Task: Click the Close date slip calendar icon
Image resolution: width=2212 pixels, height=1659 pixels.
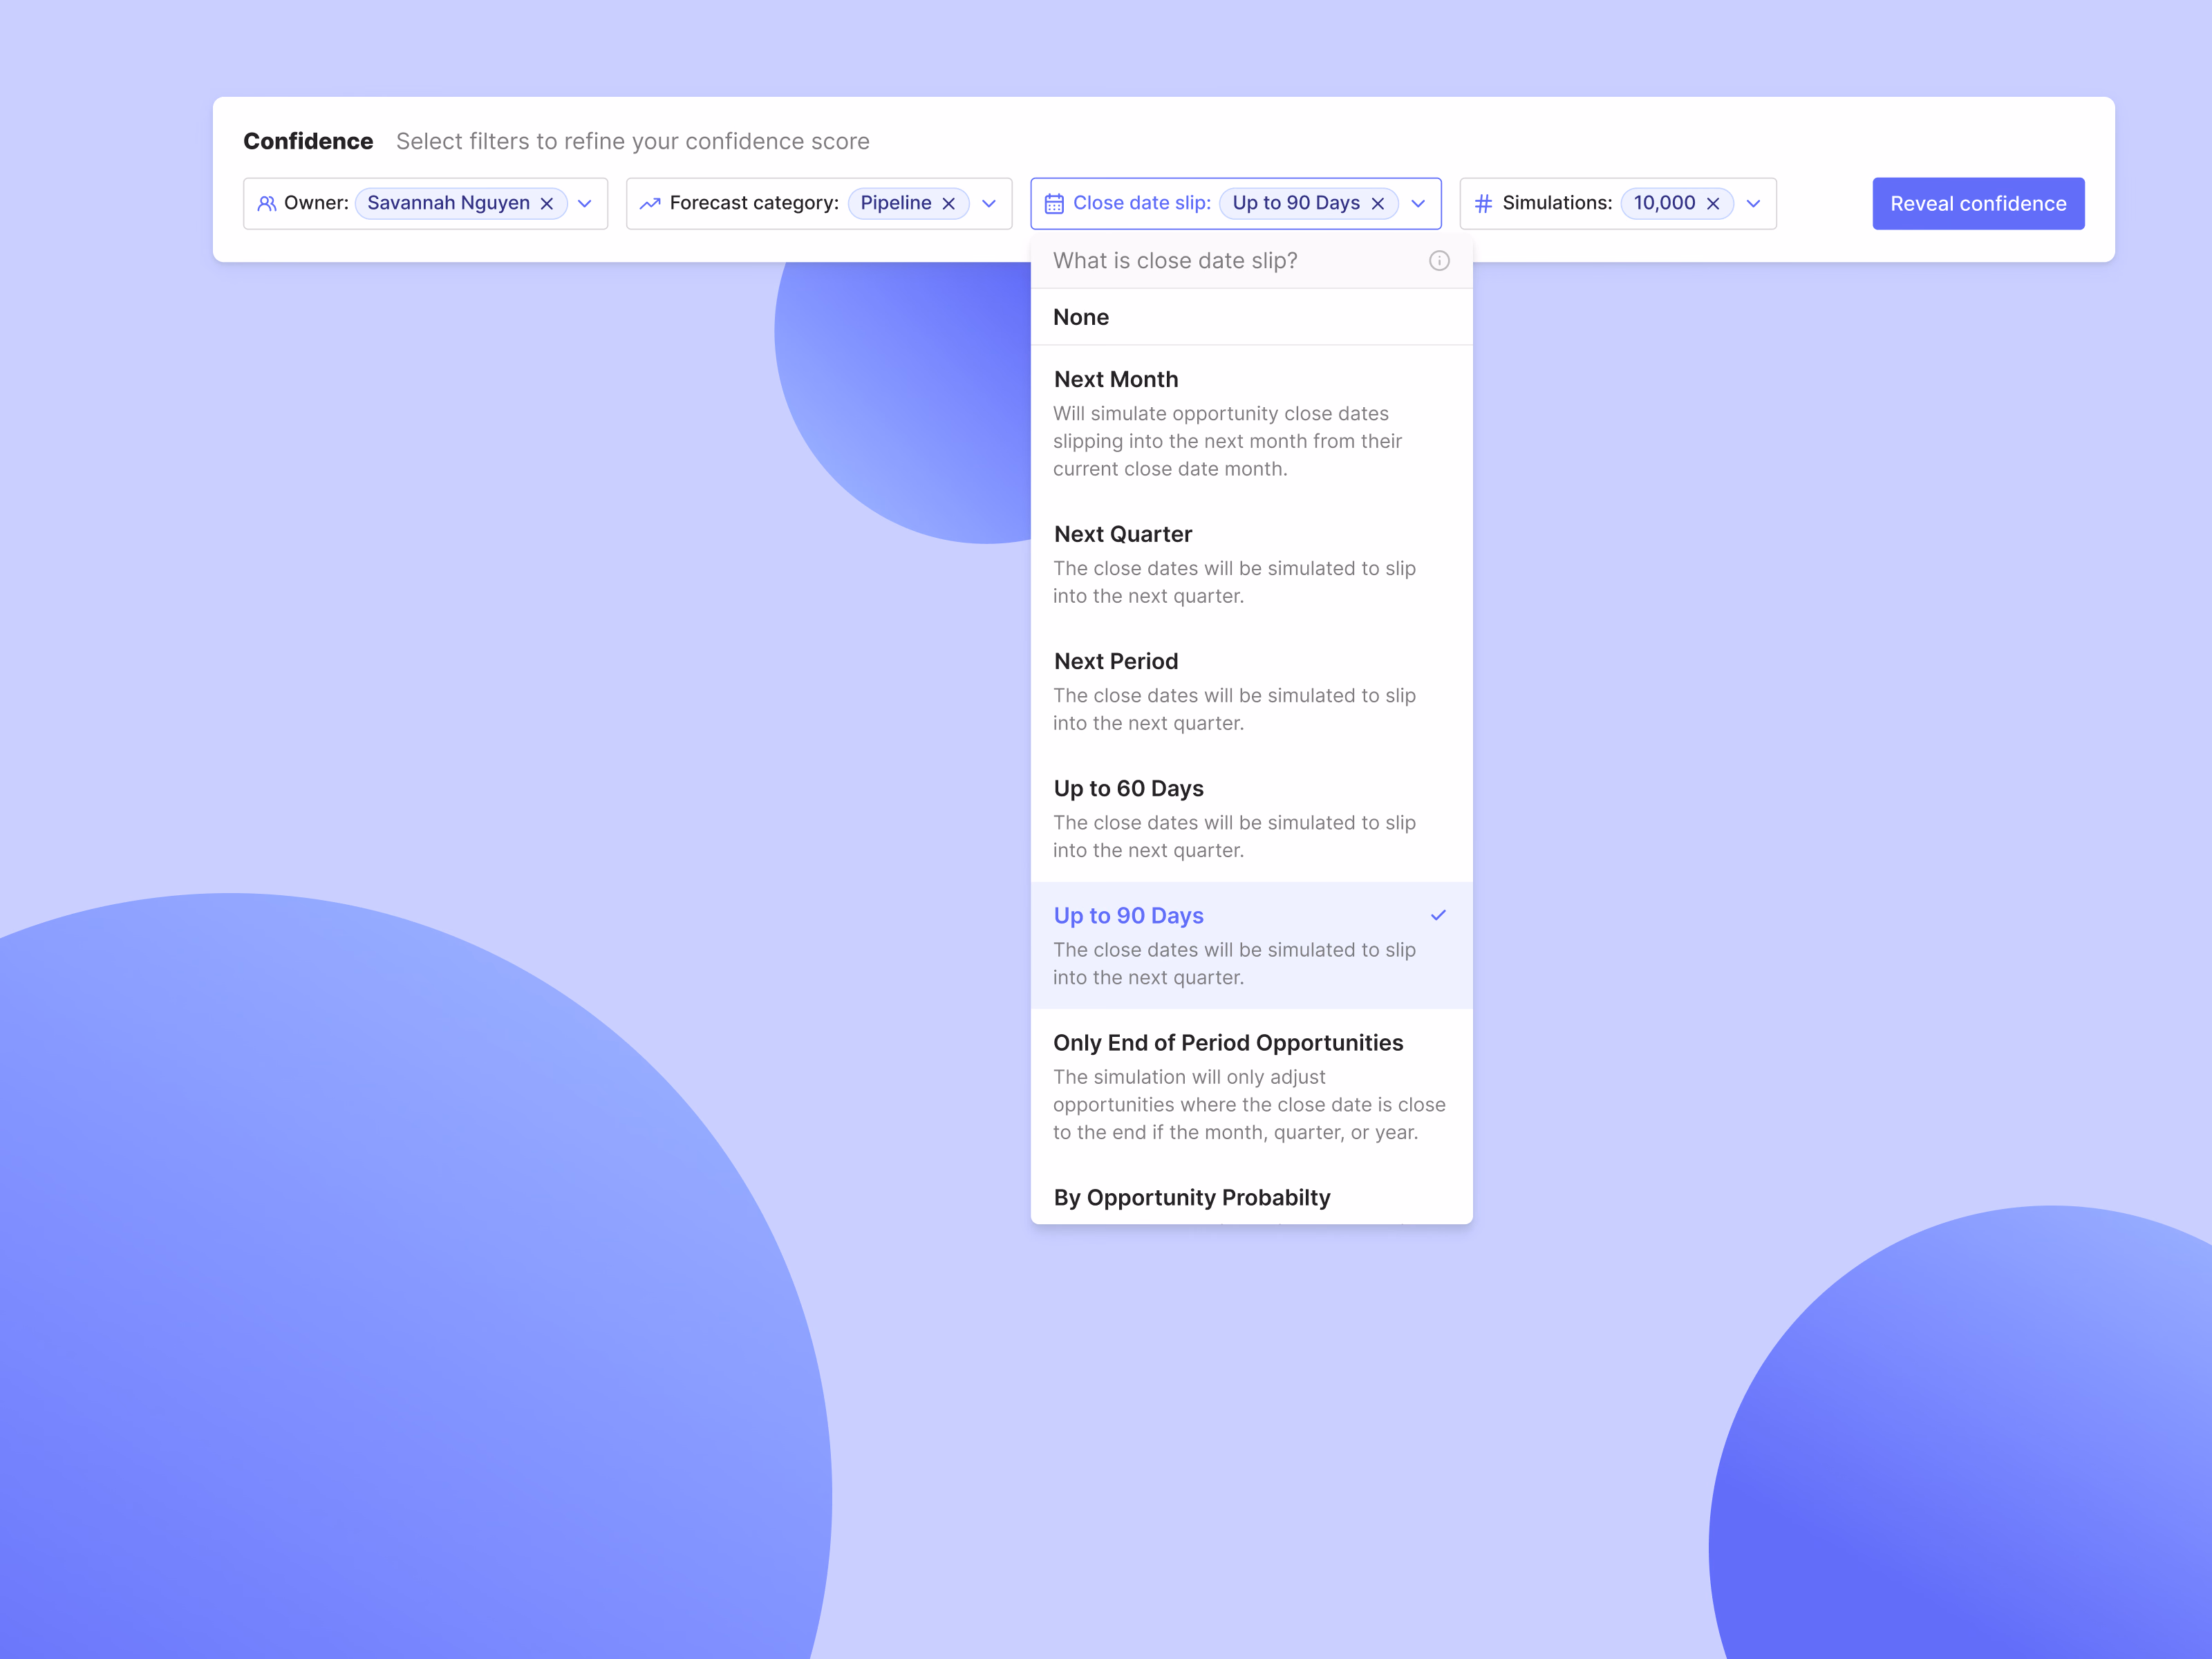Action: [1054, 203]
